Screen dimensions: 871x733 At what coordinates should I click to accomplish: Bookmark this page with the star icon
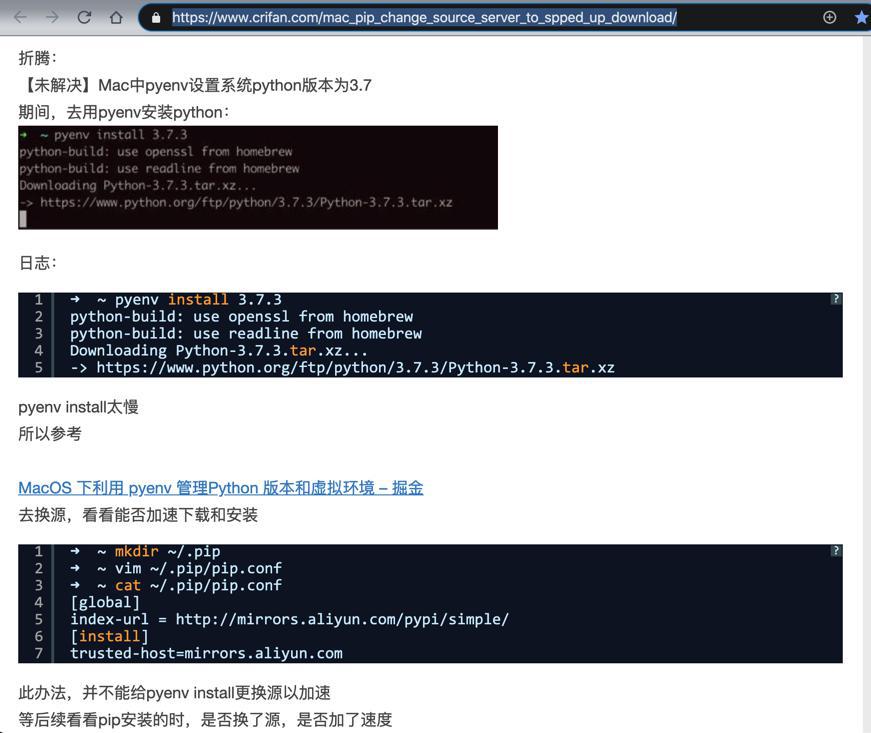862,17
